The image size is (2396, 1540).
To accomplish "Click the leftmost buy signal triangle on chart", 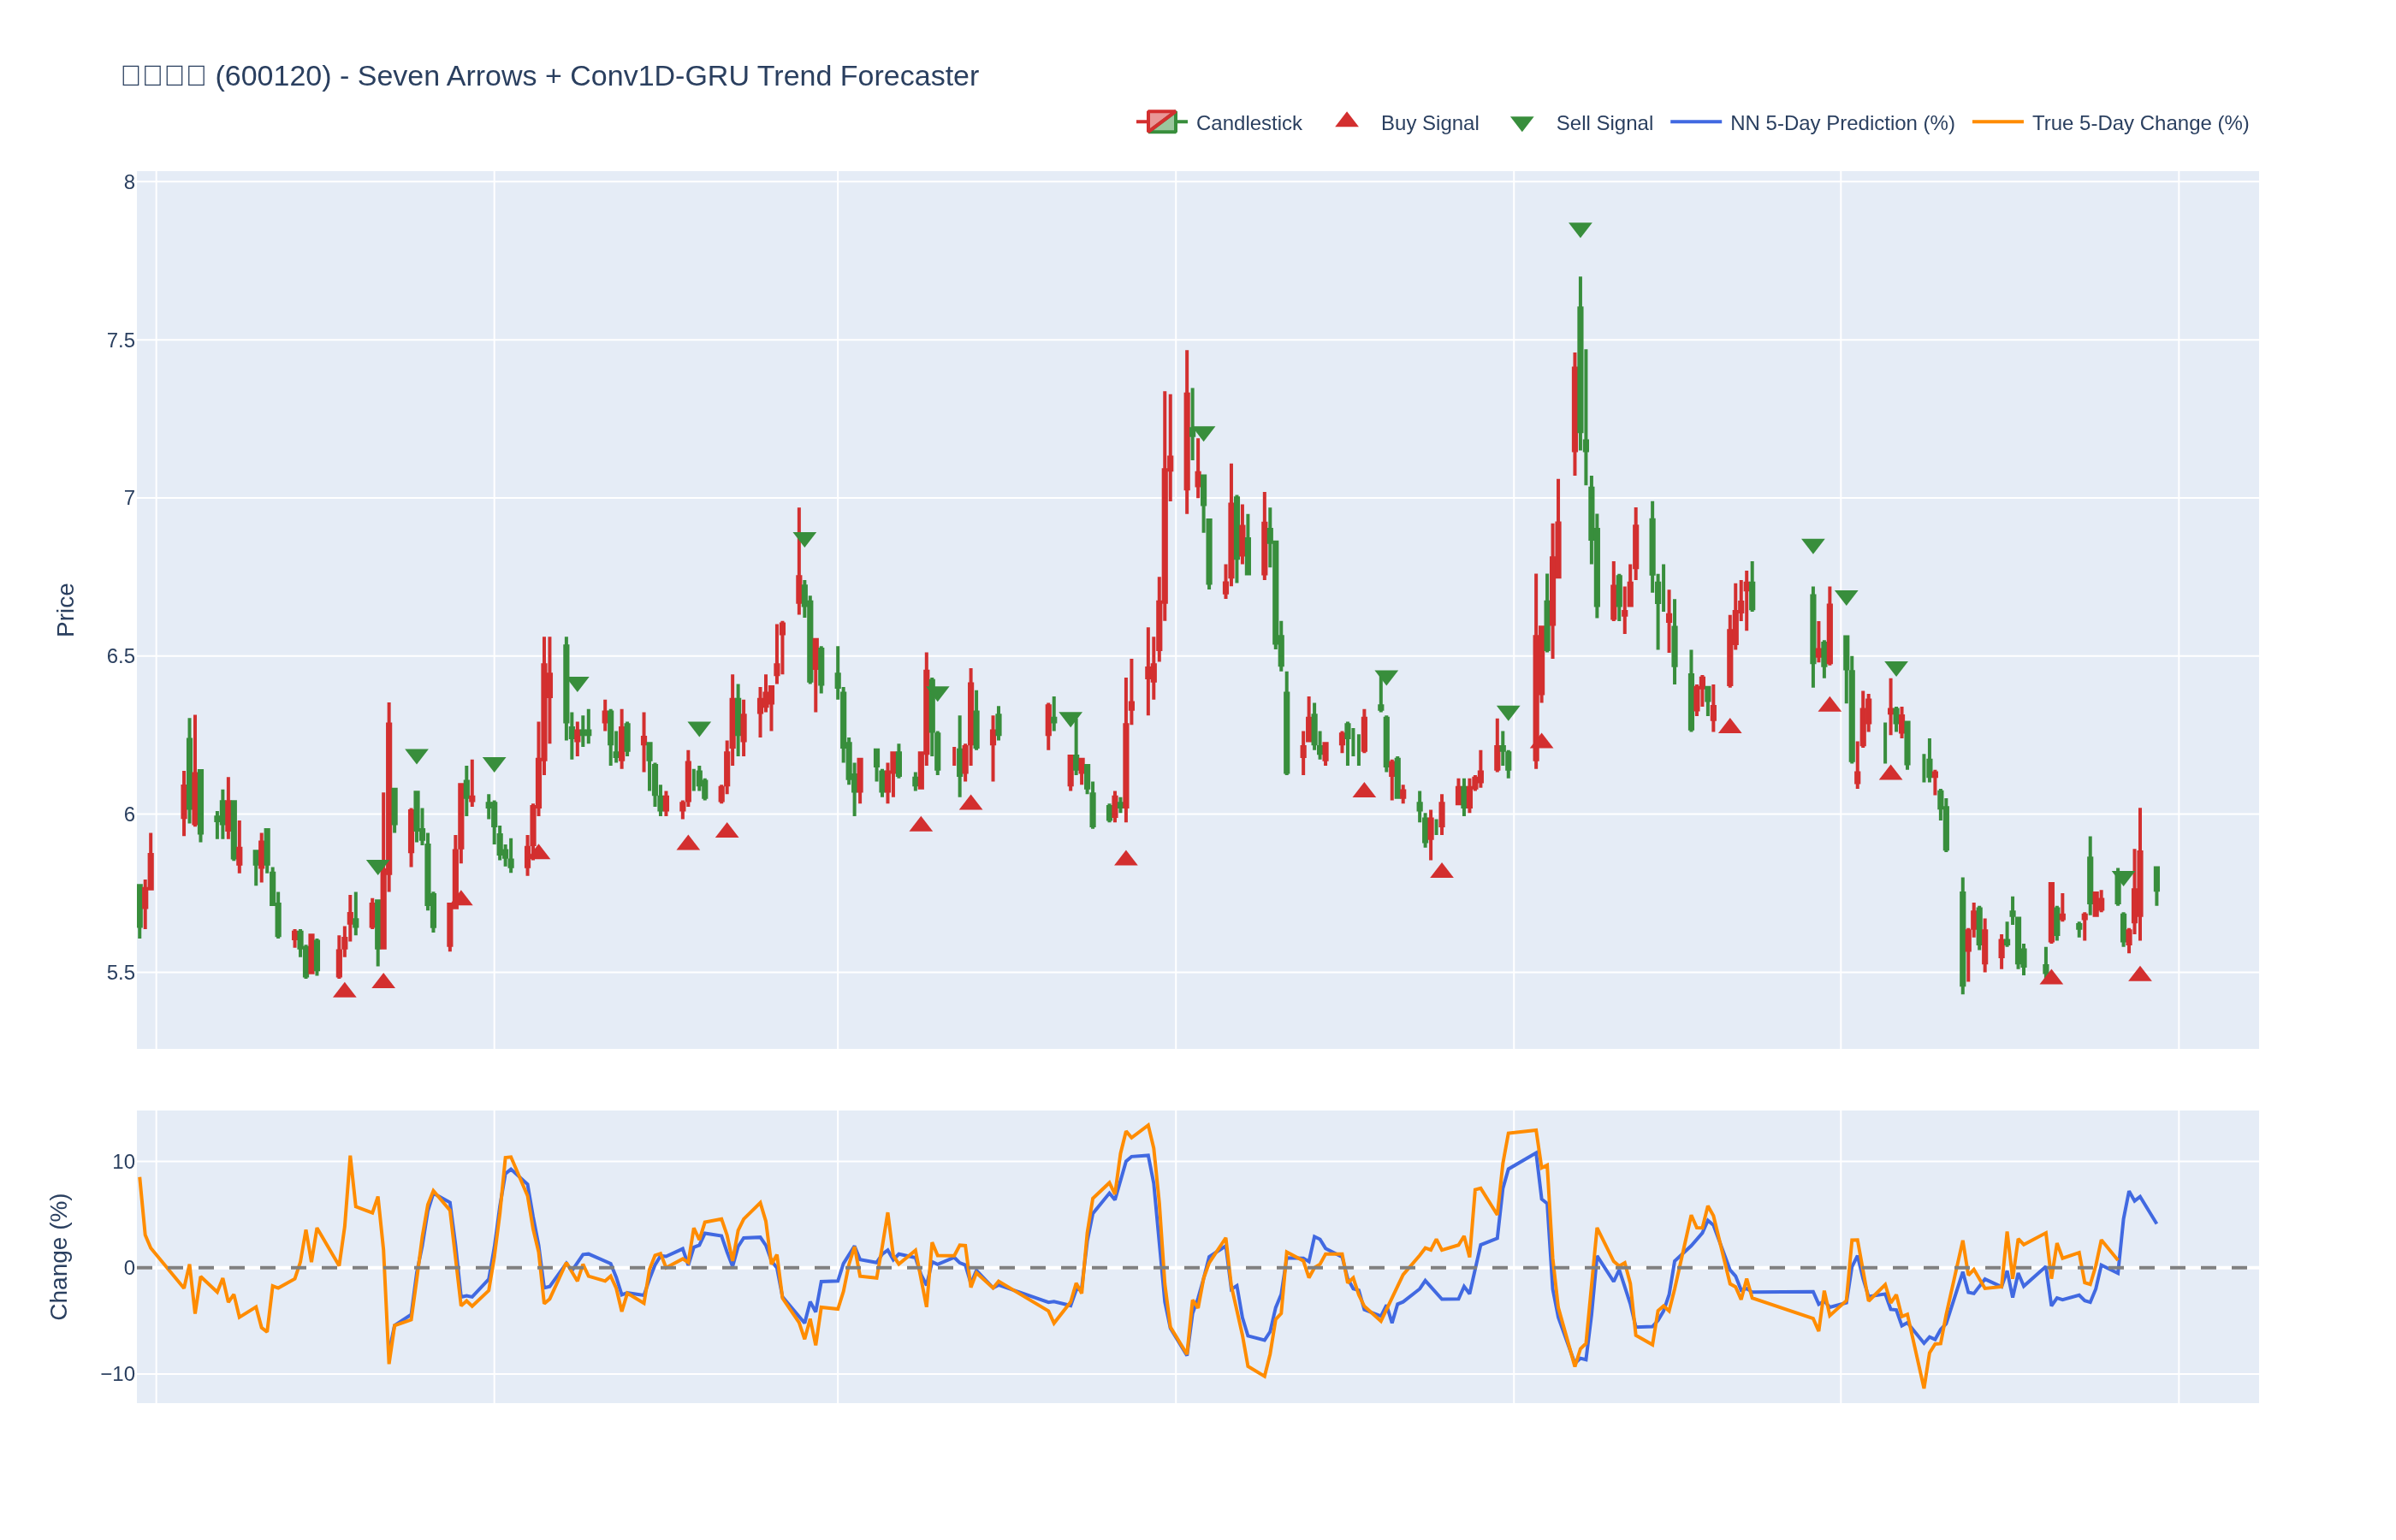I will click(344, 990).
